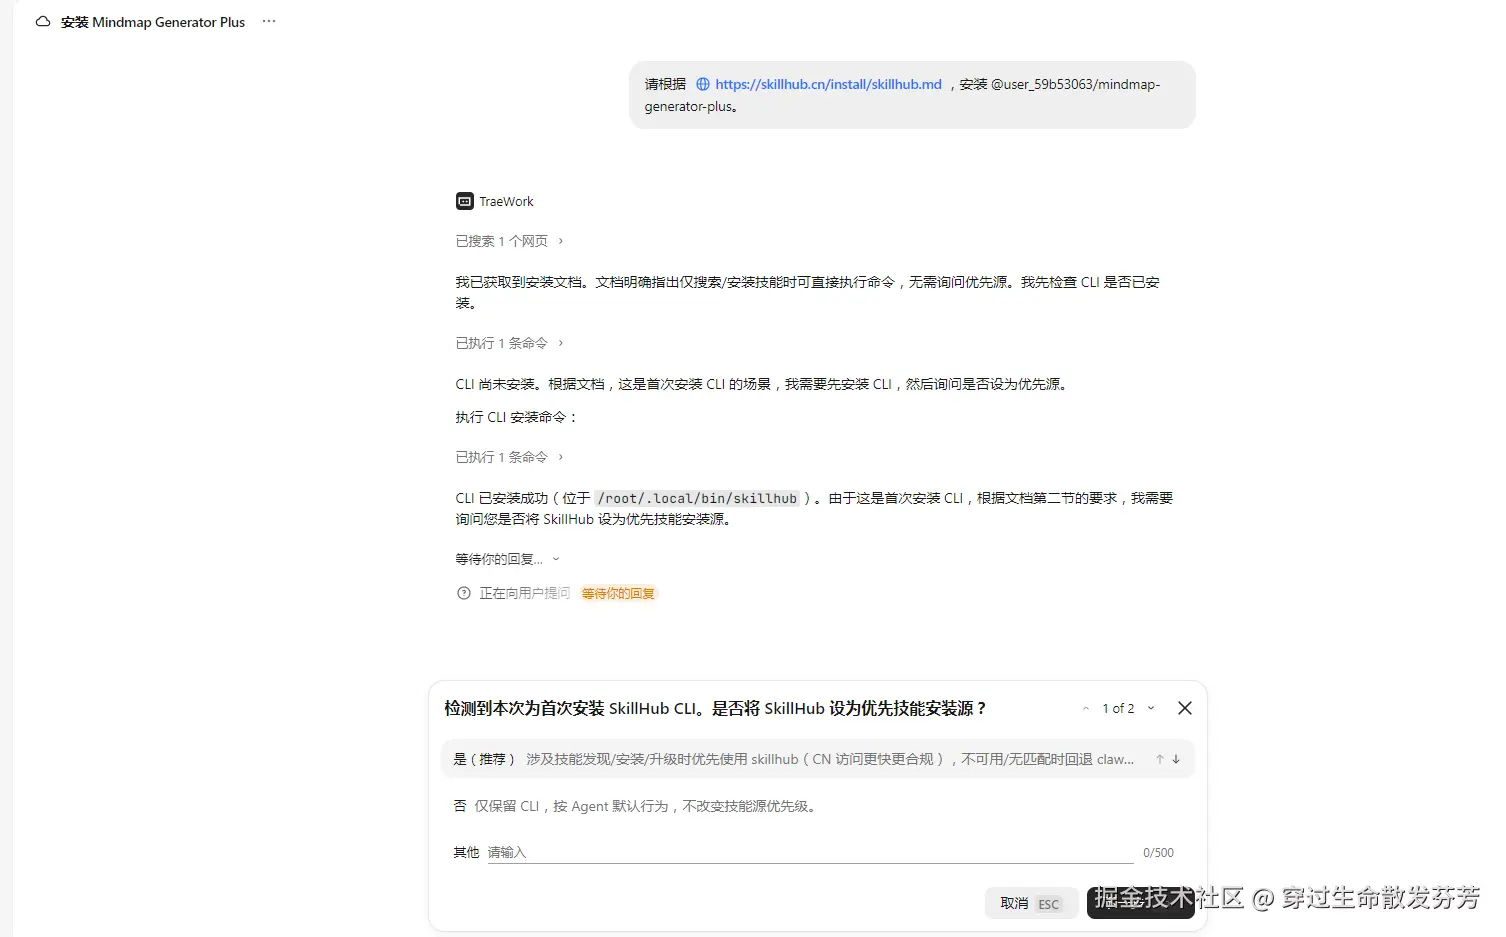Viewport: 1506px width, 937px height.
Task: Select the '否 仅保留 CLI' option
Action: pyautogui.click(x=817, y=806)
